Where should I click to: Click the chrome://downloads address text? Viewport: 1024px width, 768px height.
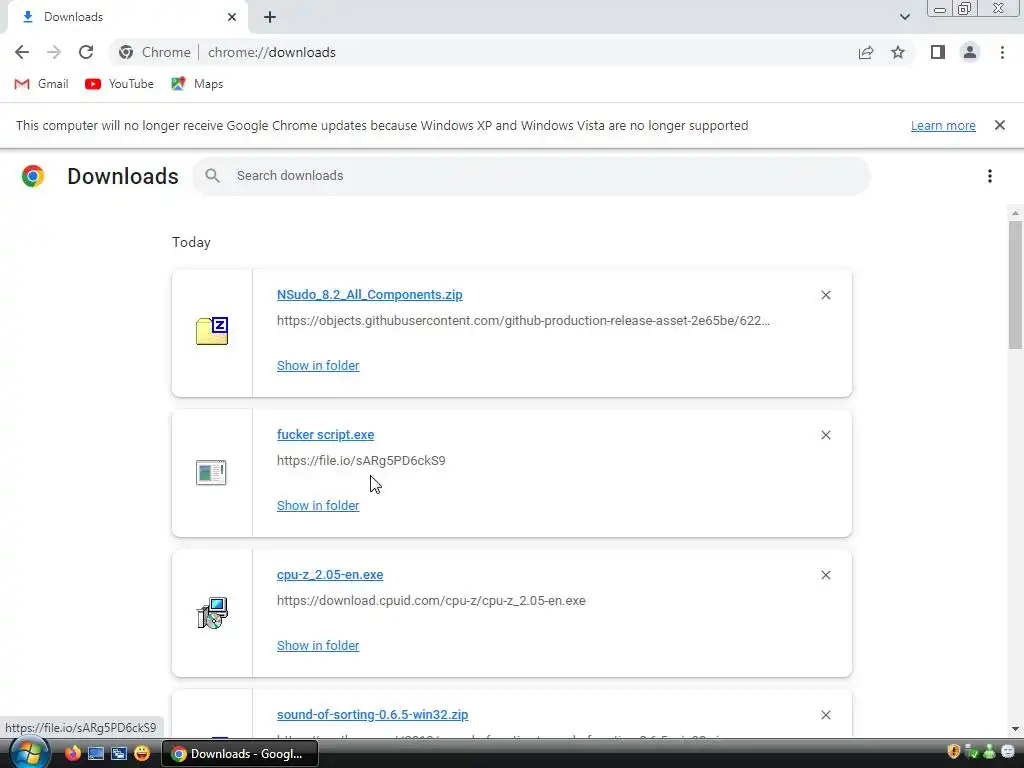click(x=272, y=52)
